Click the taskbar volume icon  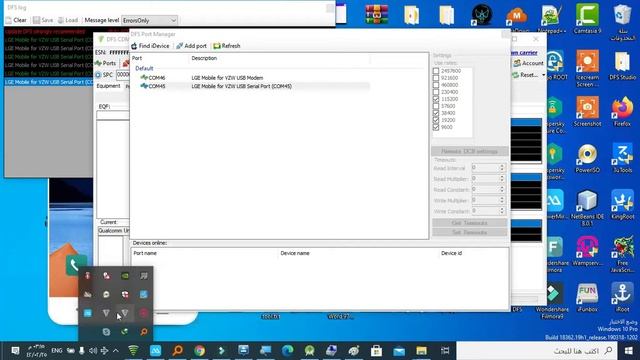(93, 351)
